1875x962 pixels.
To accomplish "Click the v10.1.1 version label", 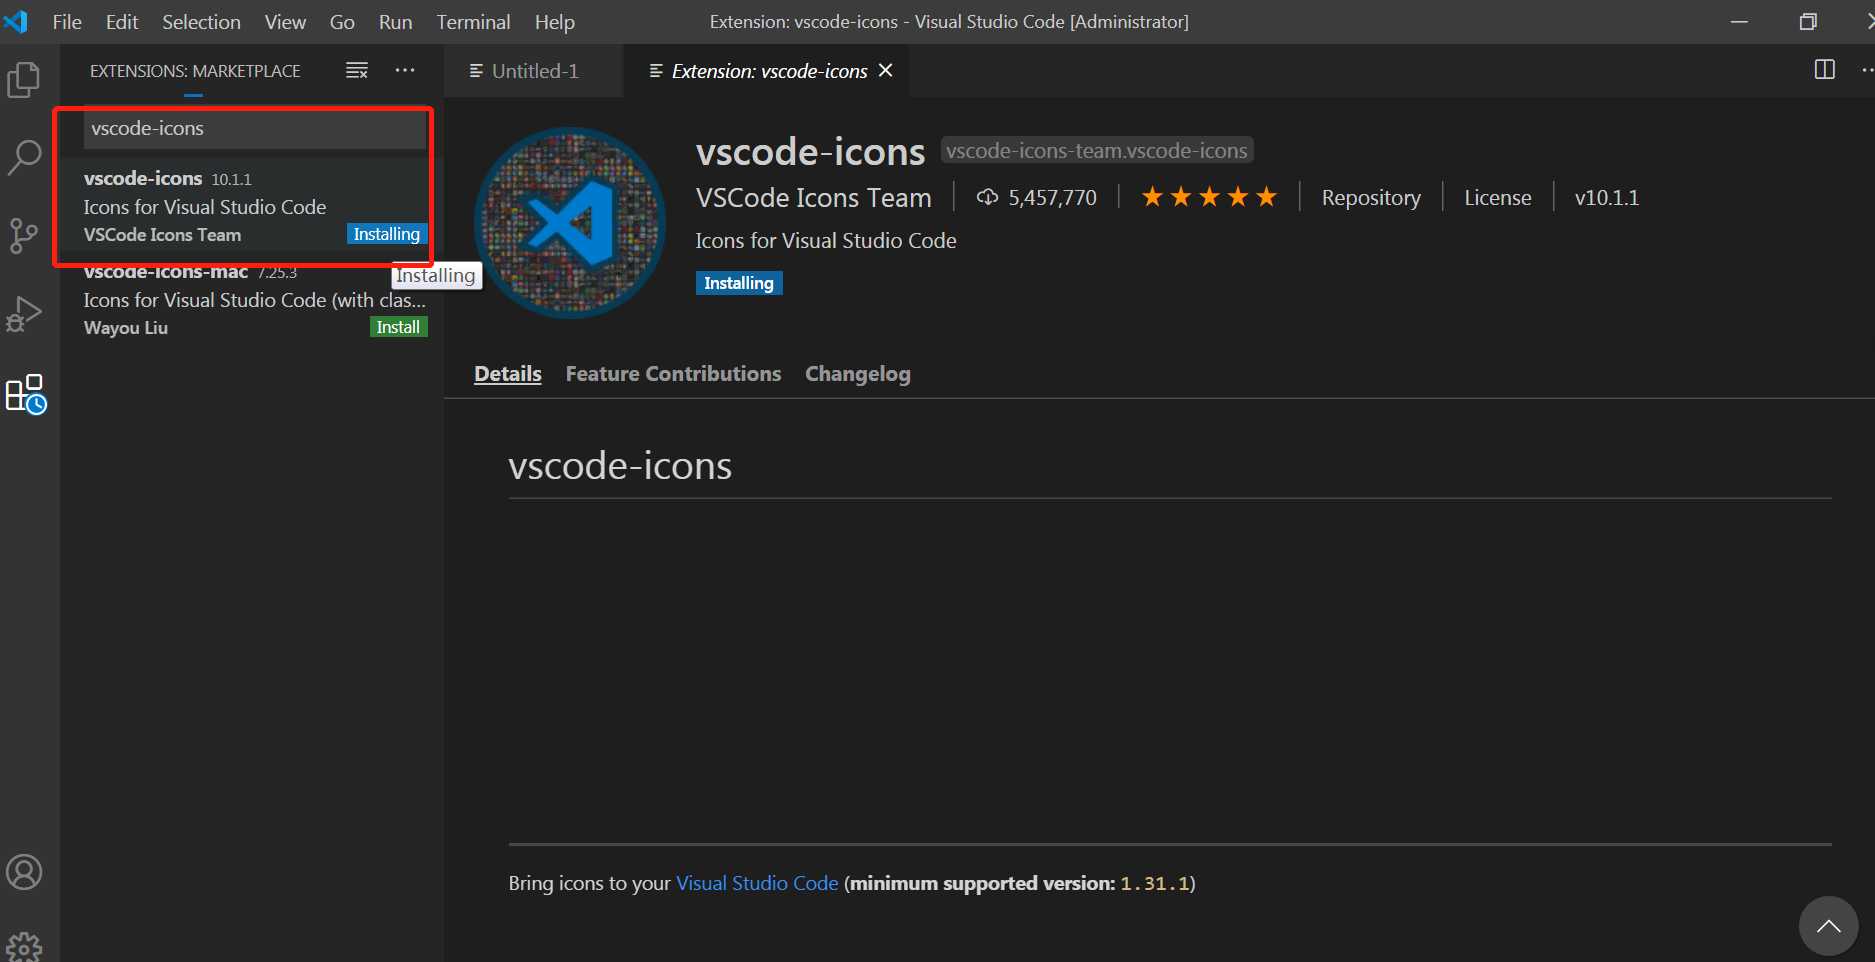I will pos(1607,197).
